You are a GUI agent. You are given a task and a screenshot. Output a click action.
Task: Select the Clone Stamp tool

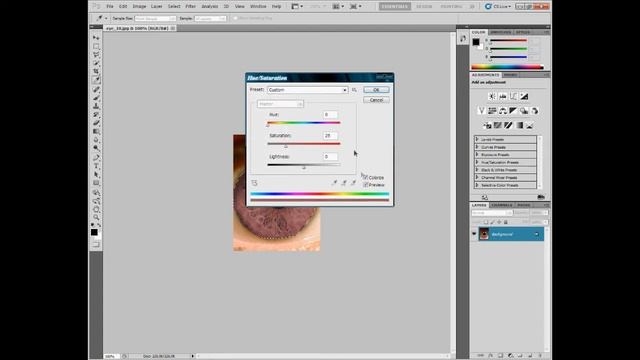tap(96, 106)
